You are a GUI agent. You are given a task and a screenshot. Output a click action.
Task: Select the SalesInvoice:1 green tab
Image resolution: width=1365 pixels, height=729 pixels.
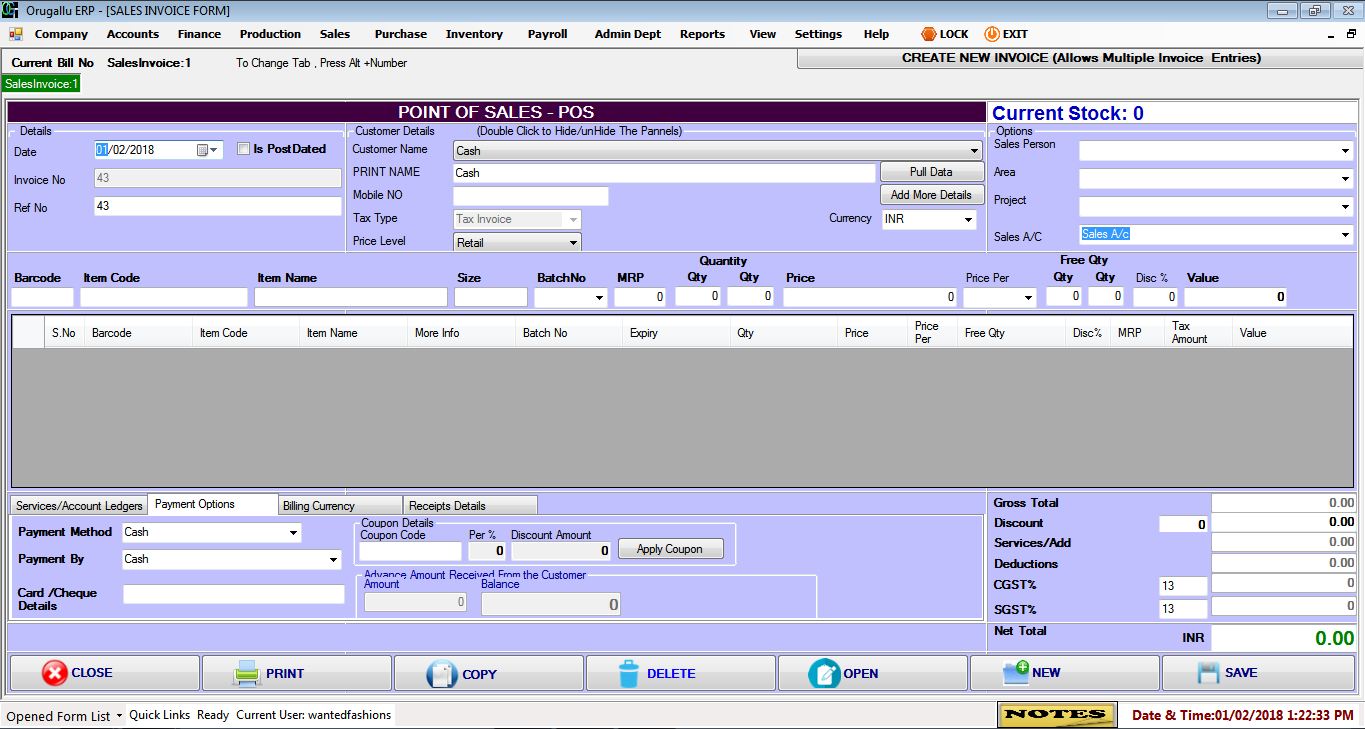pos(41,84)
